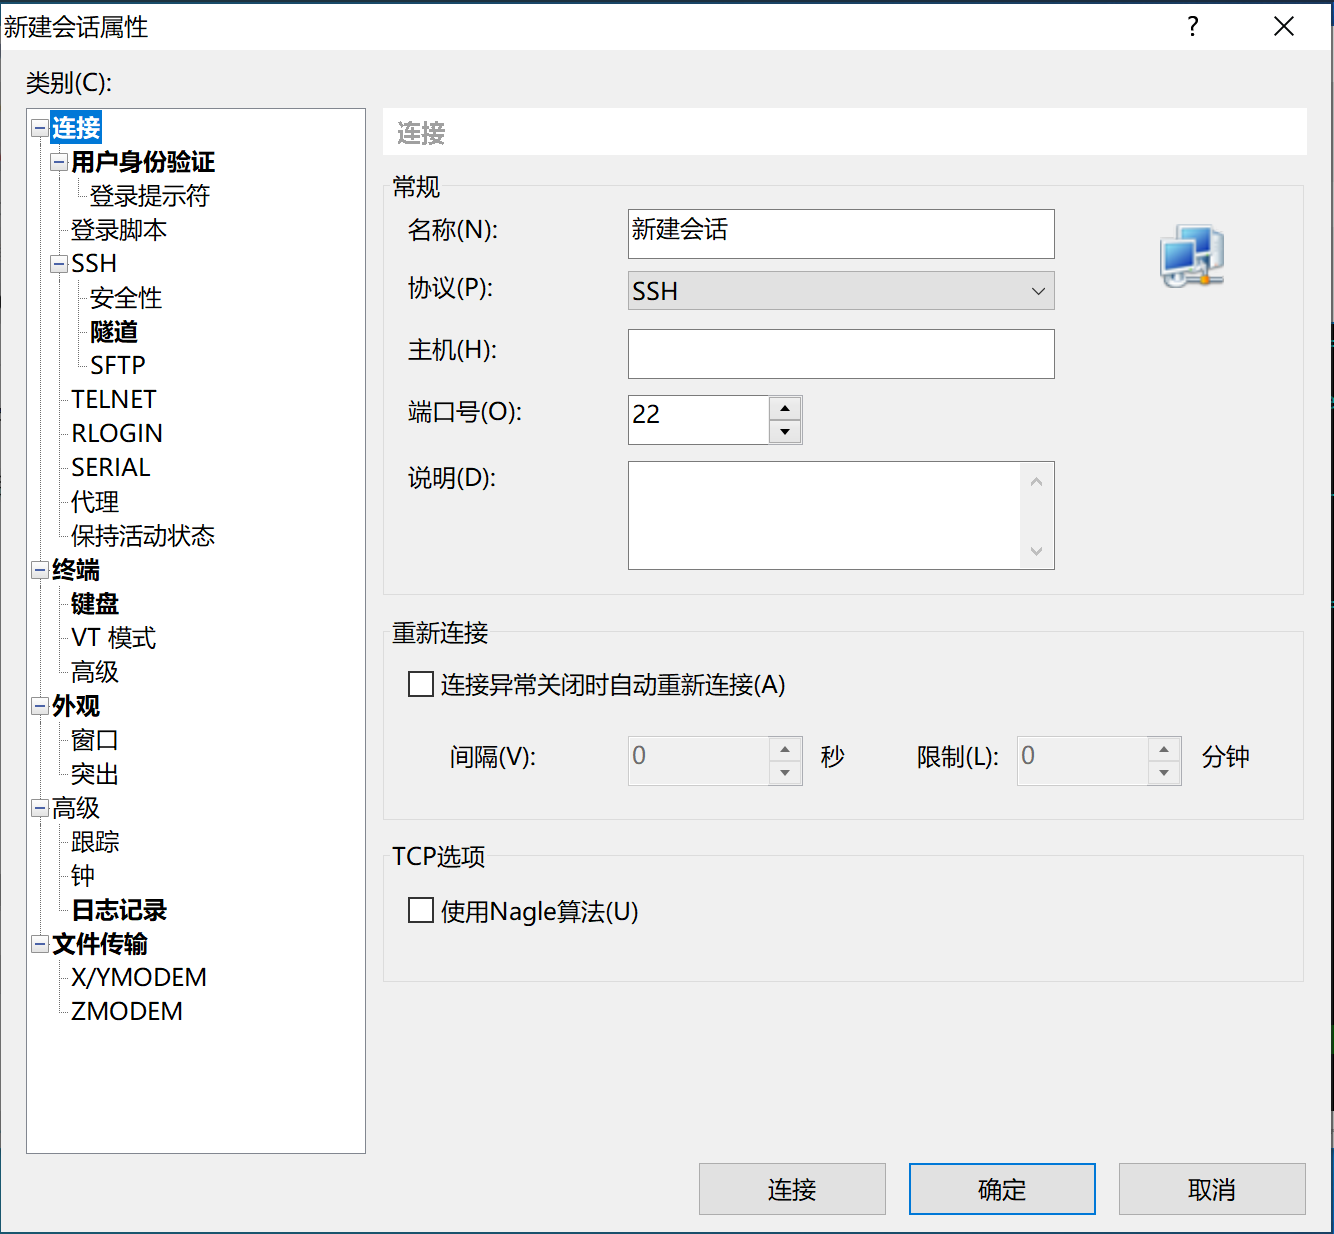Open 代理 proxy settings
The width and height of the screenshot is (1334, 1234).
95,502
